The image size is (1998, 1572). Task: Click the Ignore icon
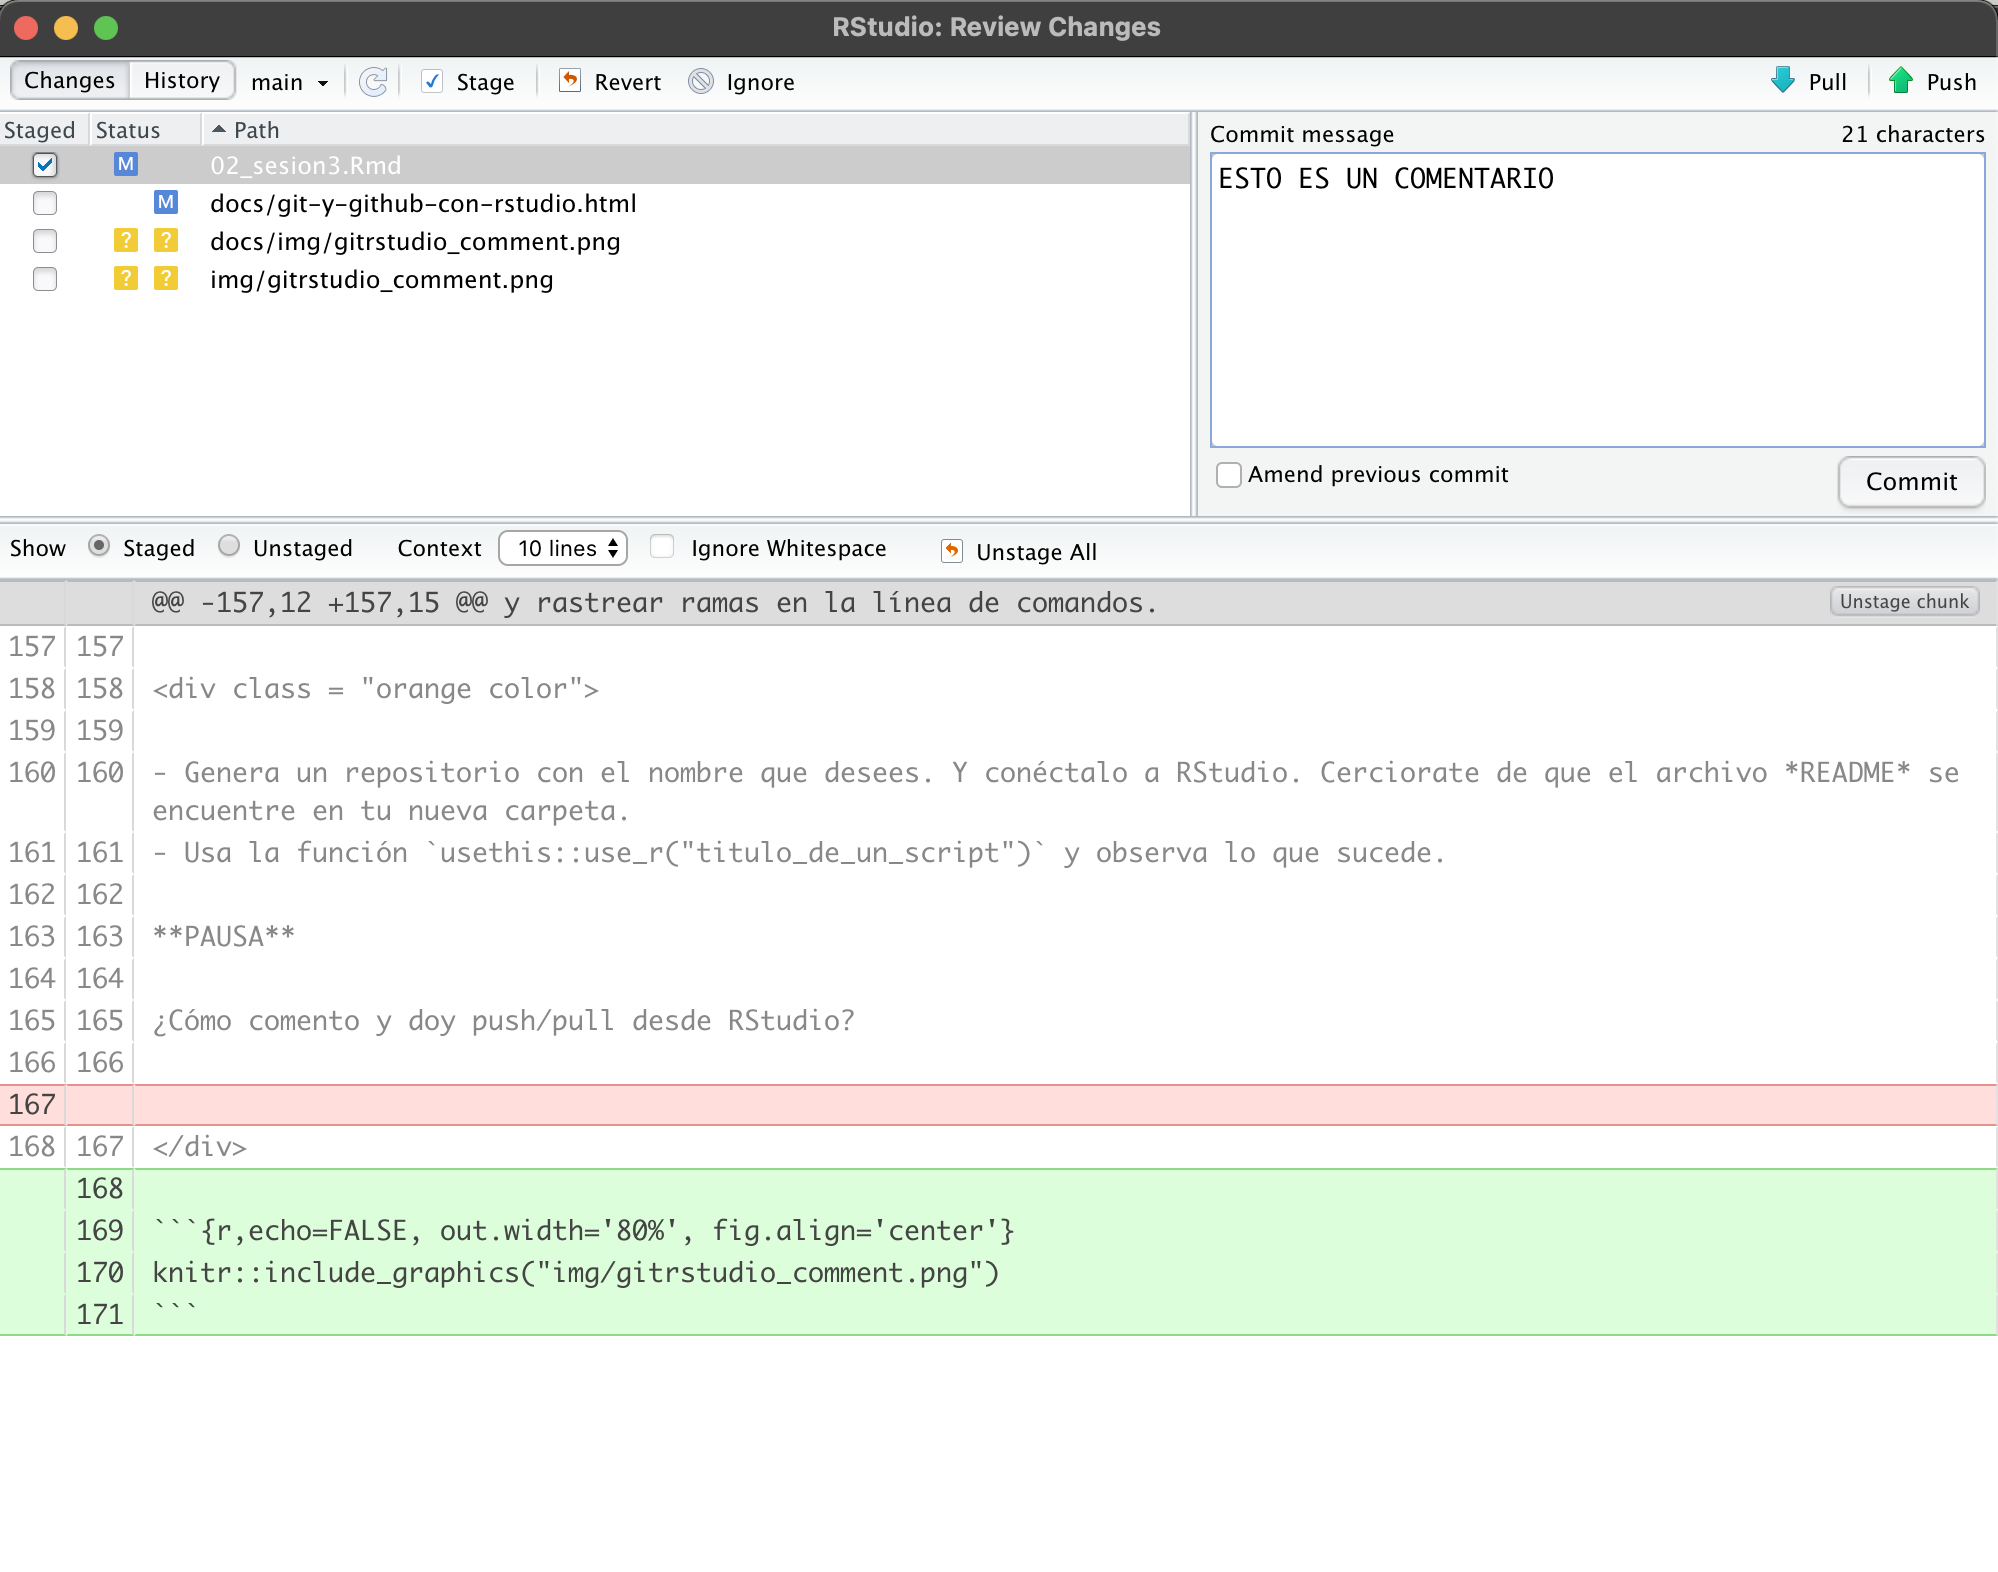click(x=702, y=82)
